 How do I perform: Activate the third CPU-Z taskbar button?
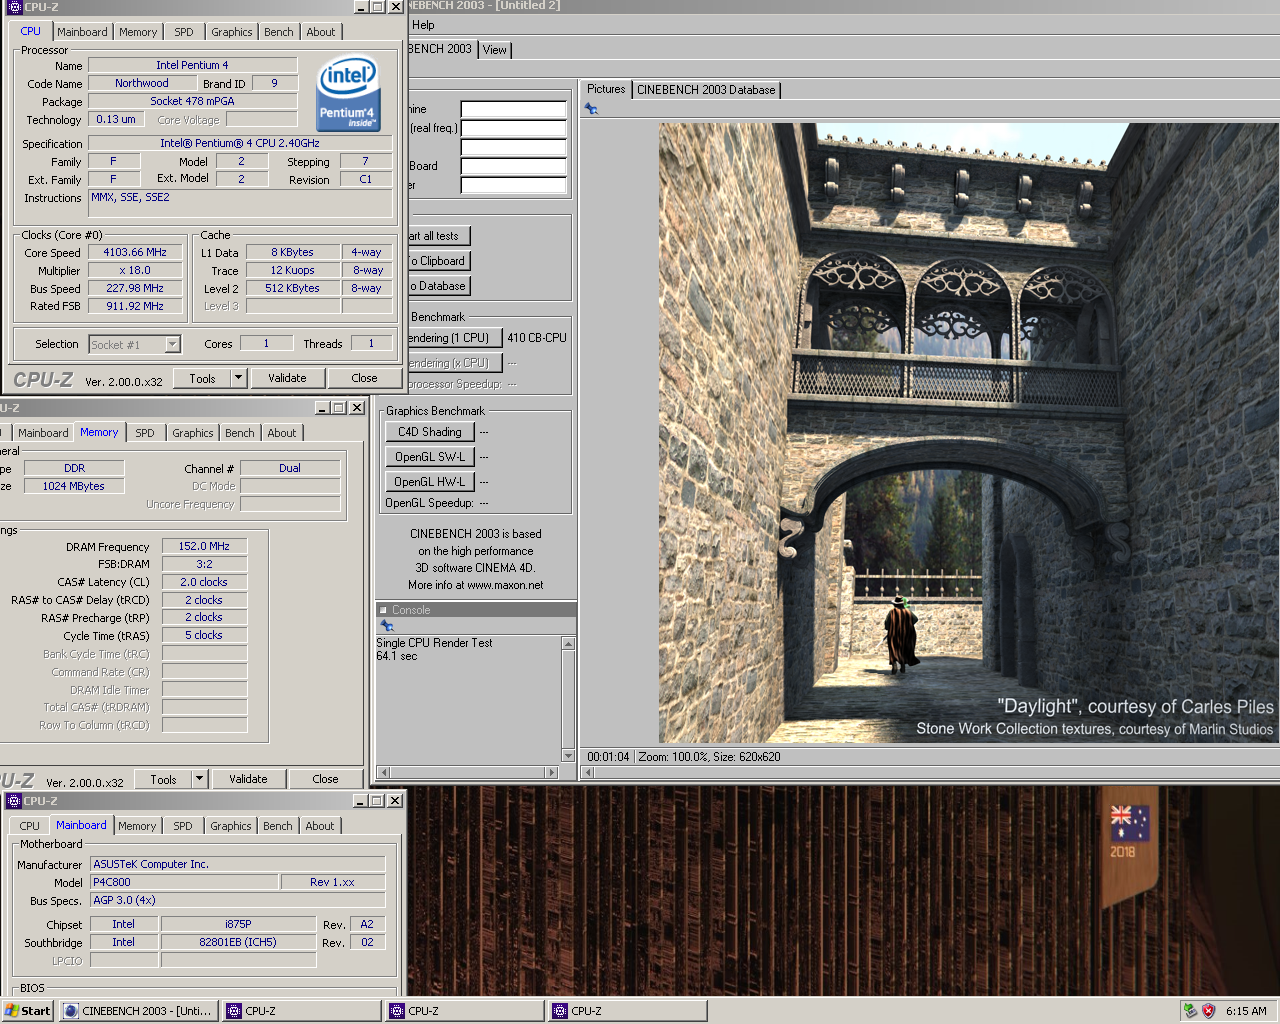[628, 1011]
